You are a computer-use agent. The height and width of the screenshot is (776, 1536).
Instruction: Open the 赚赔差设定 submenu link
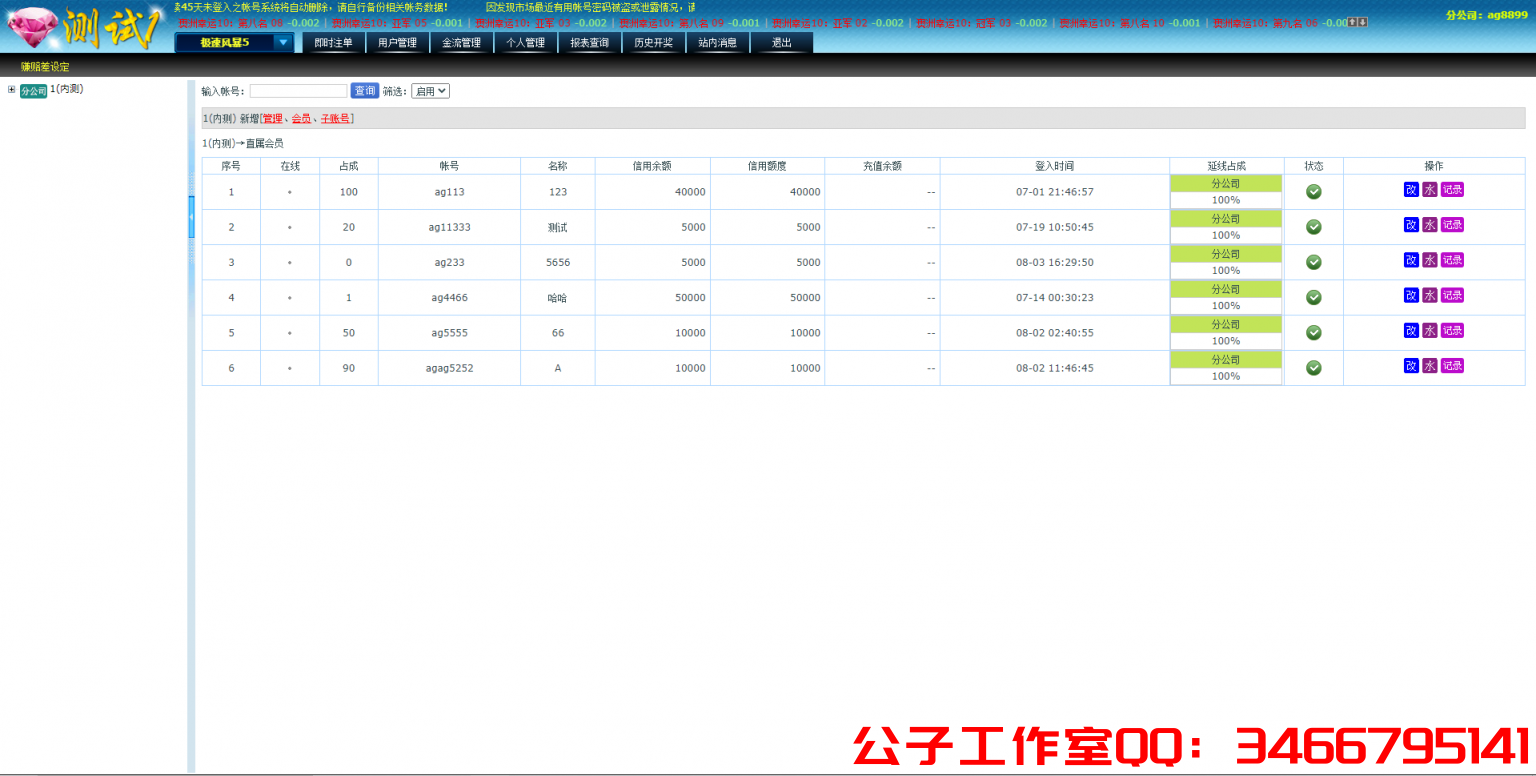coord(45,66)
